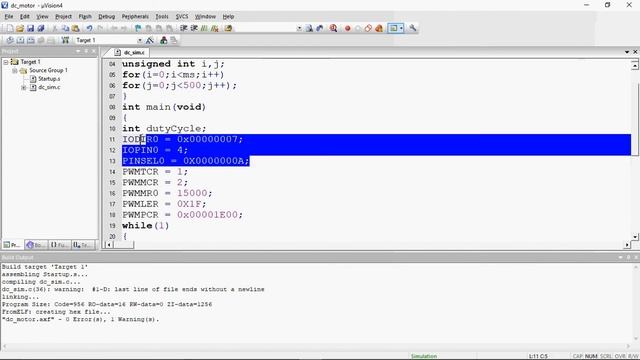
Task: Open the Flash menu
Action: (x=85, y=16)
